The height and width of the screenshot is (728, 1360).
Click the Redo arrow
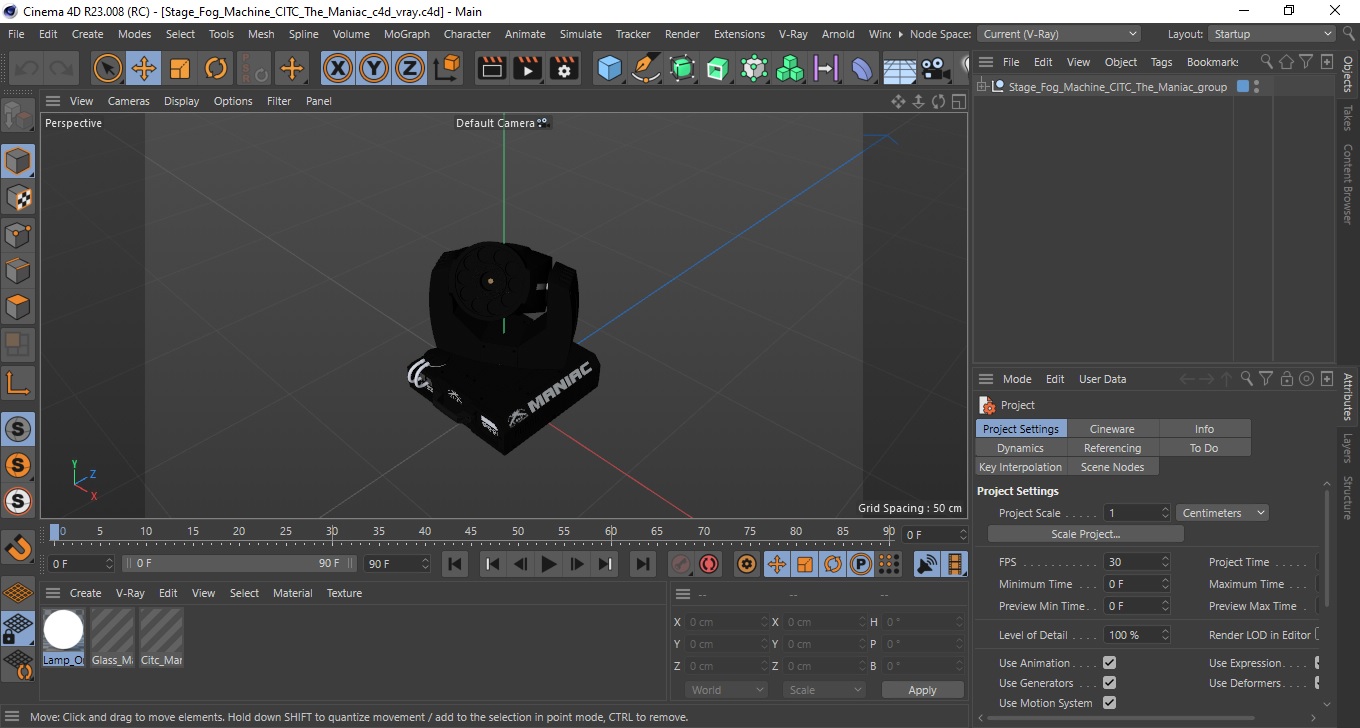61,68
